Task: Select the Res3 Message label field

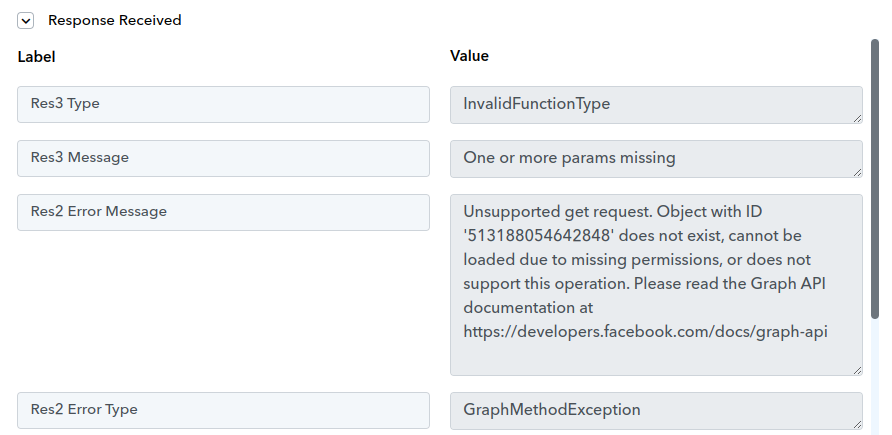Action: (x=224, y=159)
